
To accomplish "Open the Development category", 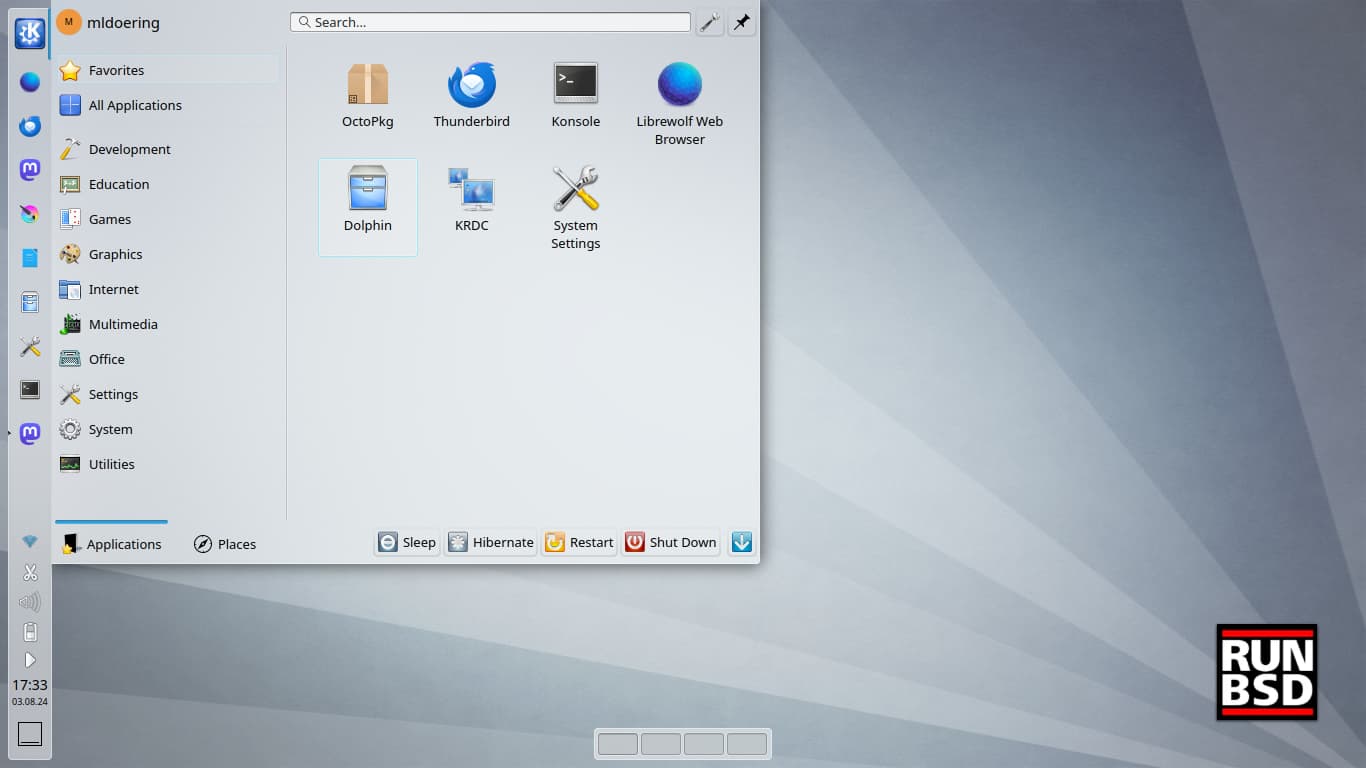I will (167, 149).
